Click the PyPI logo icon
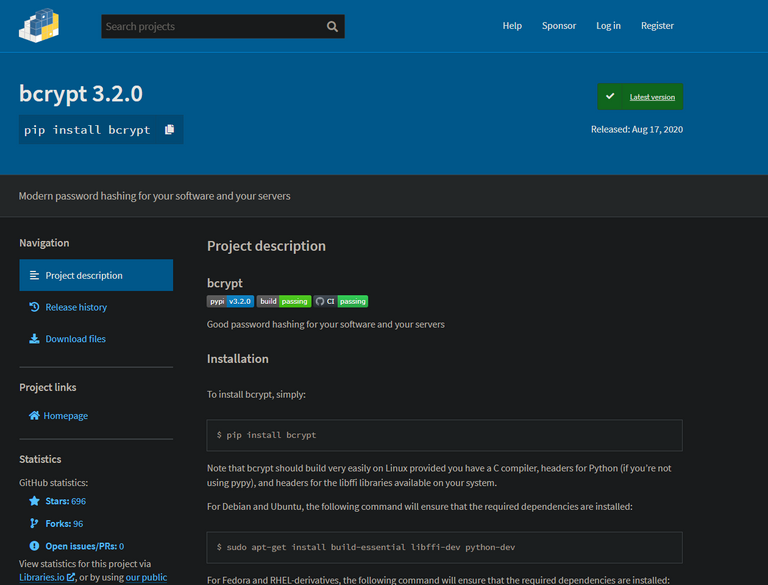The height and width of the screenshot is (585, 768). tap(39, 25)
